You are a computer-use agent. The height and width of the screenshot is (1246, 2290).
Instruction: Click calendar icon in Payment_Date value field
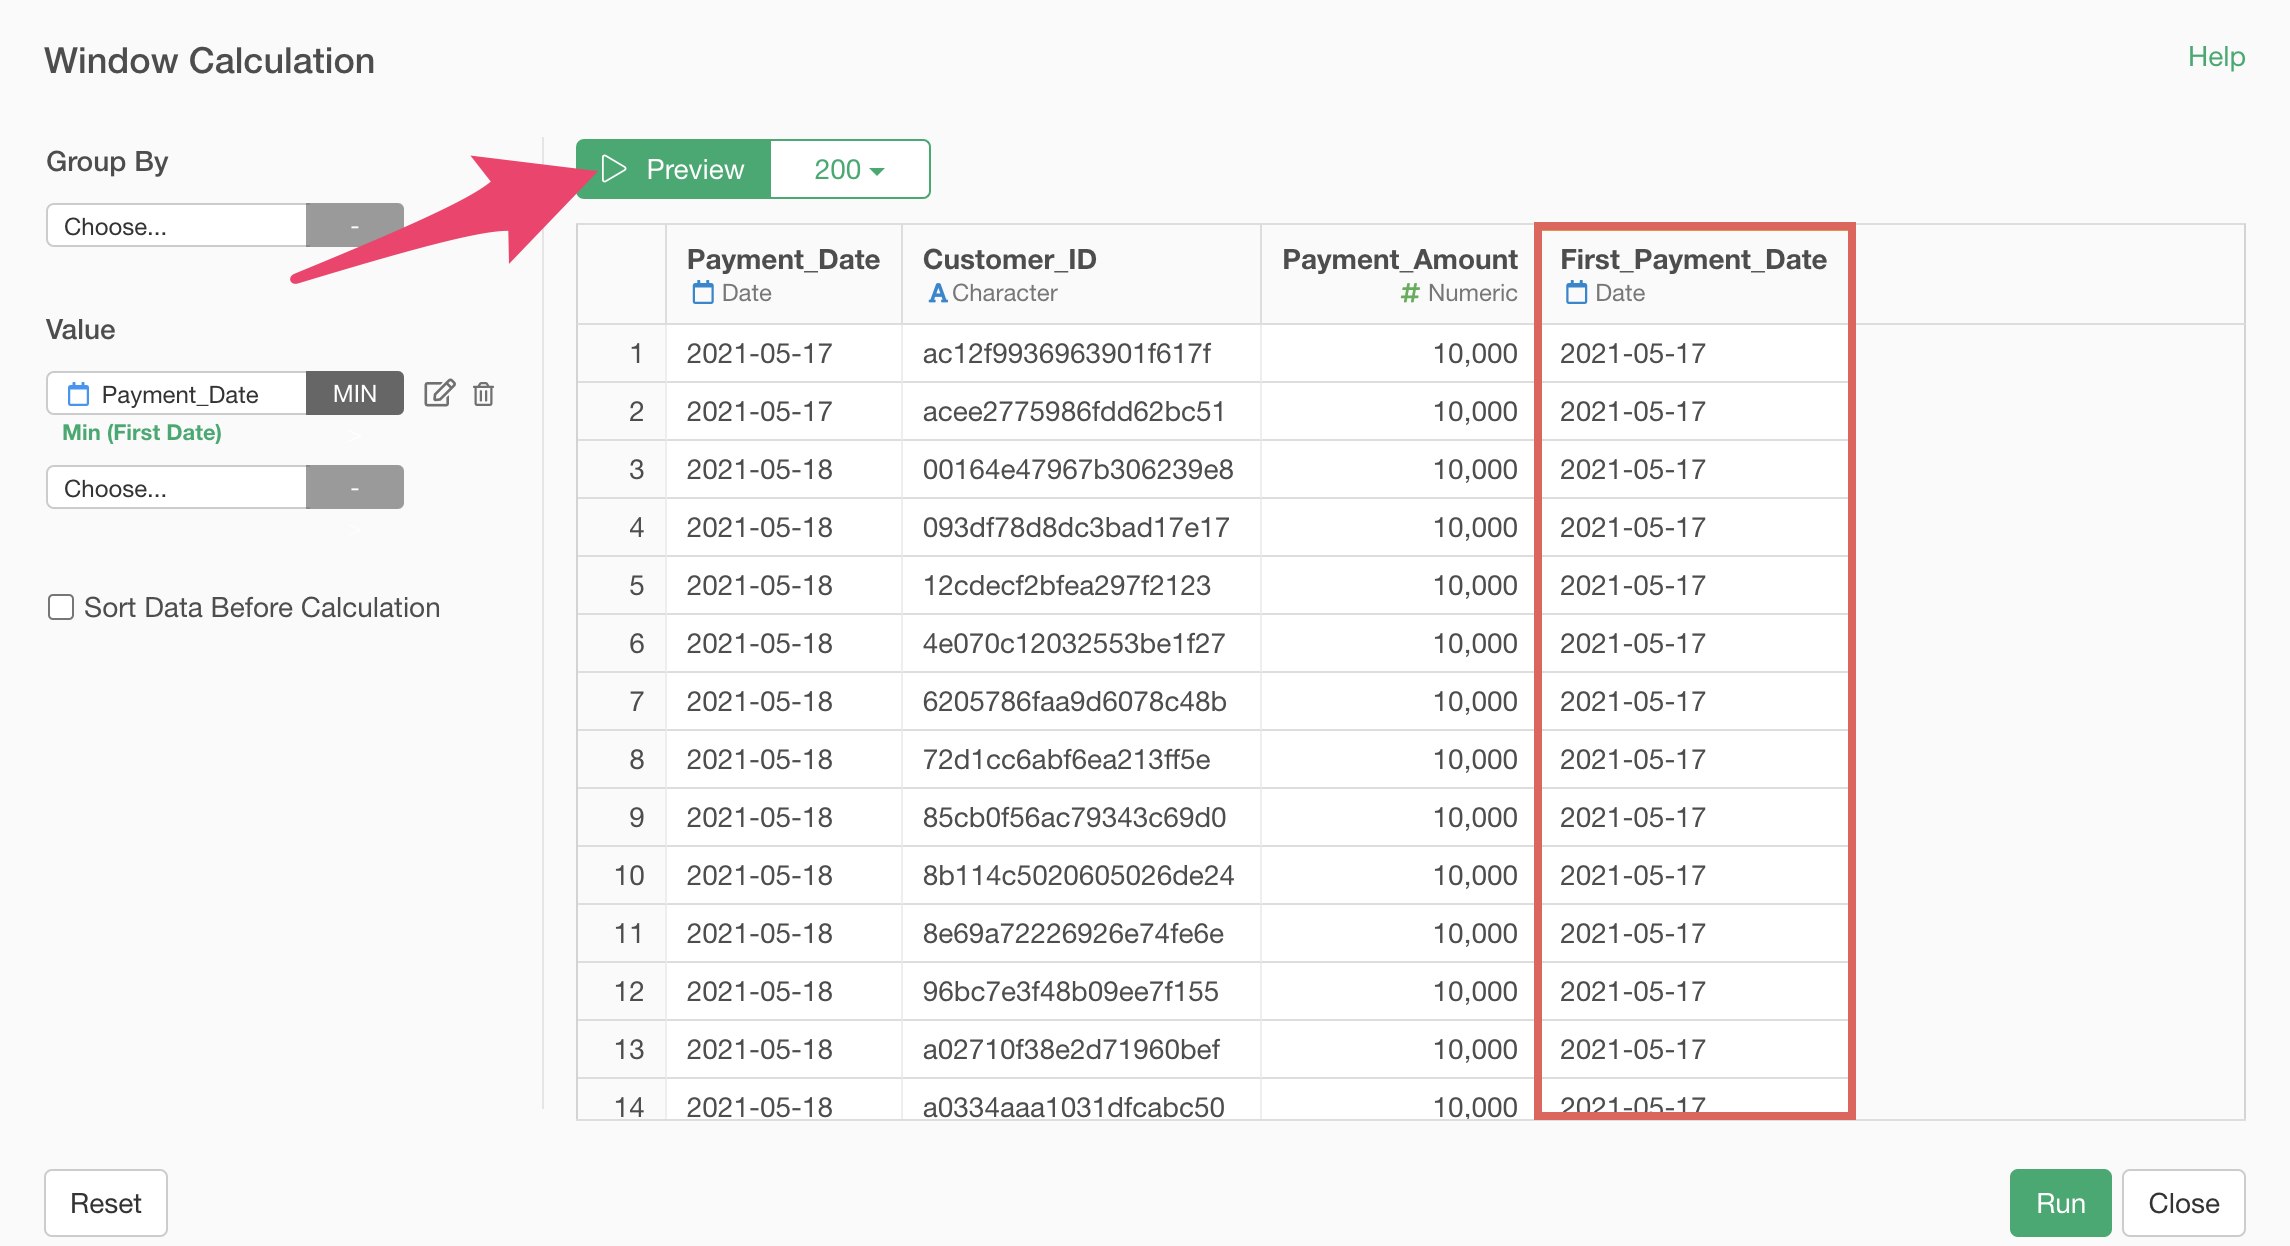click(x=78, y=394)
